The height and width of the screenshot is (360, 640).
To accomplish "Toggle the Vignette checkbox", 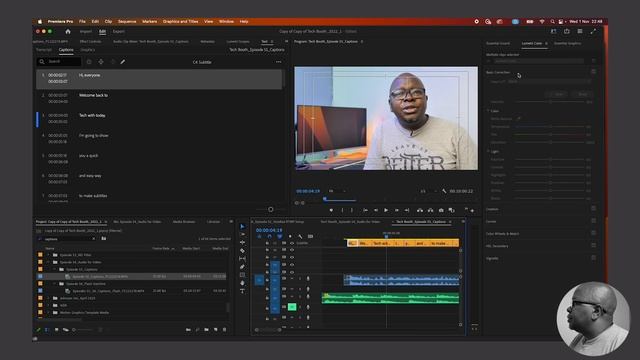I will click(593, 258).
